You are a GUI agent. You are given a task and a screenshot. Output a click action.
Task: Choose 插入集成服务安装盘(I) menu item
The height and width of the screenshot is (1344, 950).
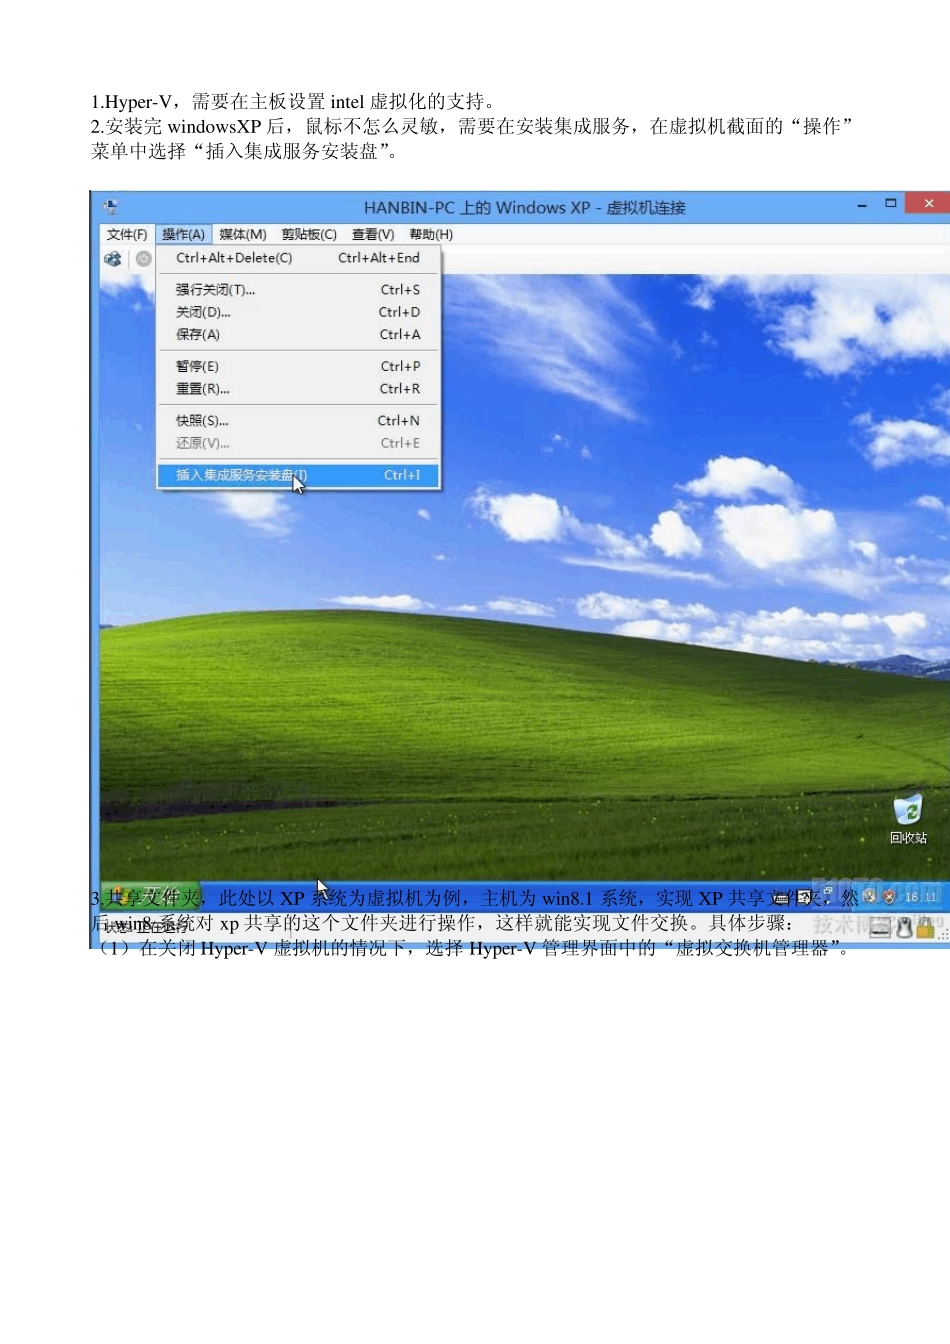pyautogui.click(x=298, y=475)
